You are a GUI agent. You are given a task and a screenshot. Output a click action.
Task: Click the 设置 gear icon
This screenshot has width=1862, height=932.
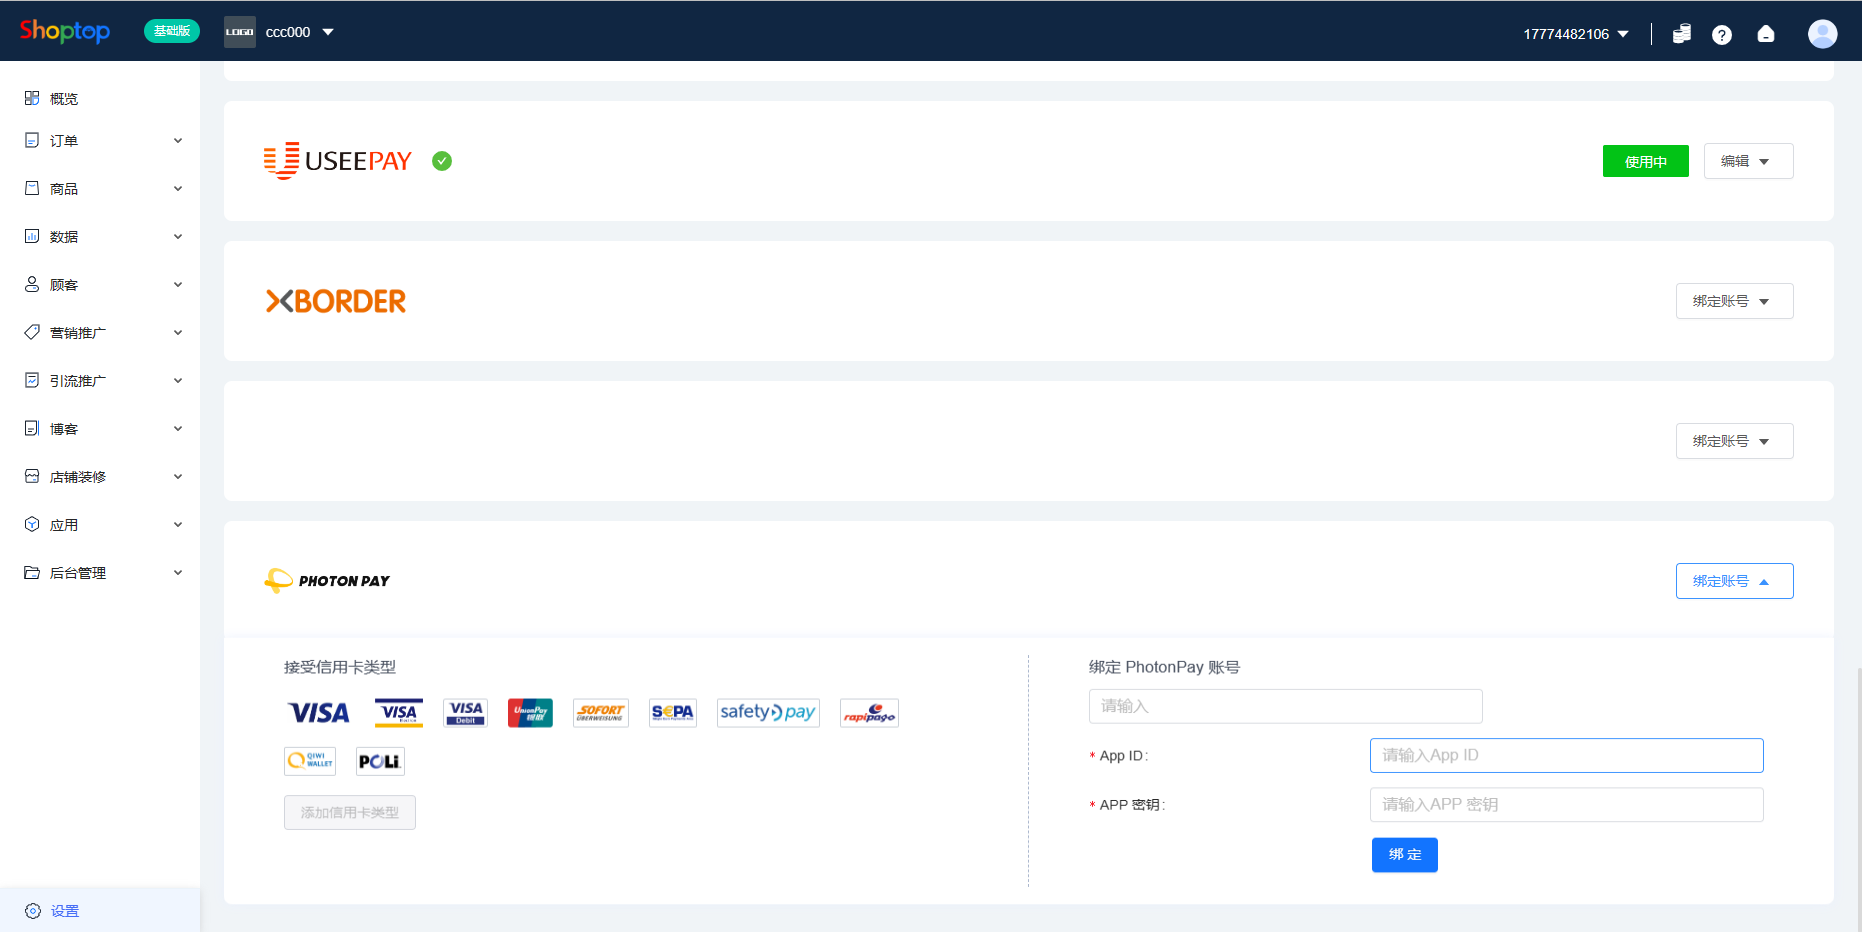click(x=33, y=911)
